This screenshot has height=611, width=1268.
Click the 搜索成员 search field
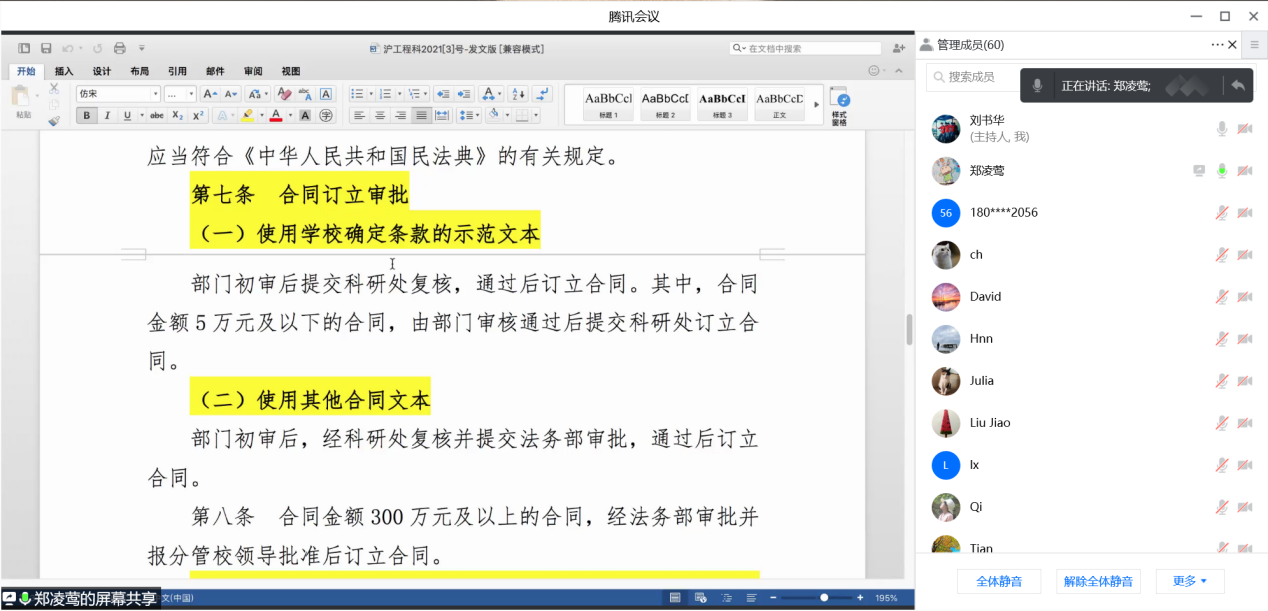[975, 77]
